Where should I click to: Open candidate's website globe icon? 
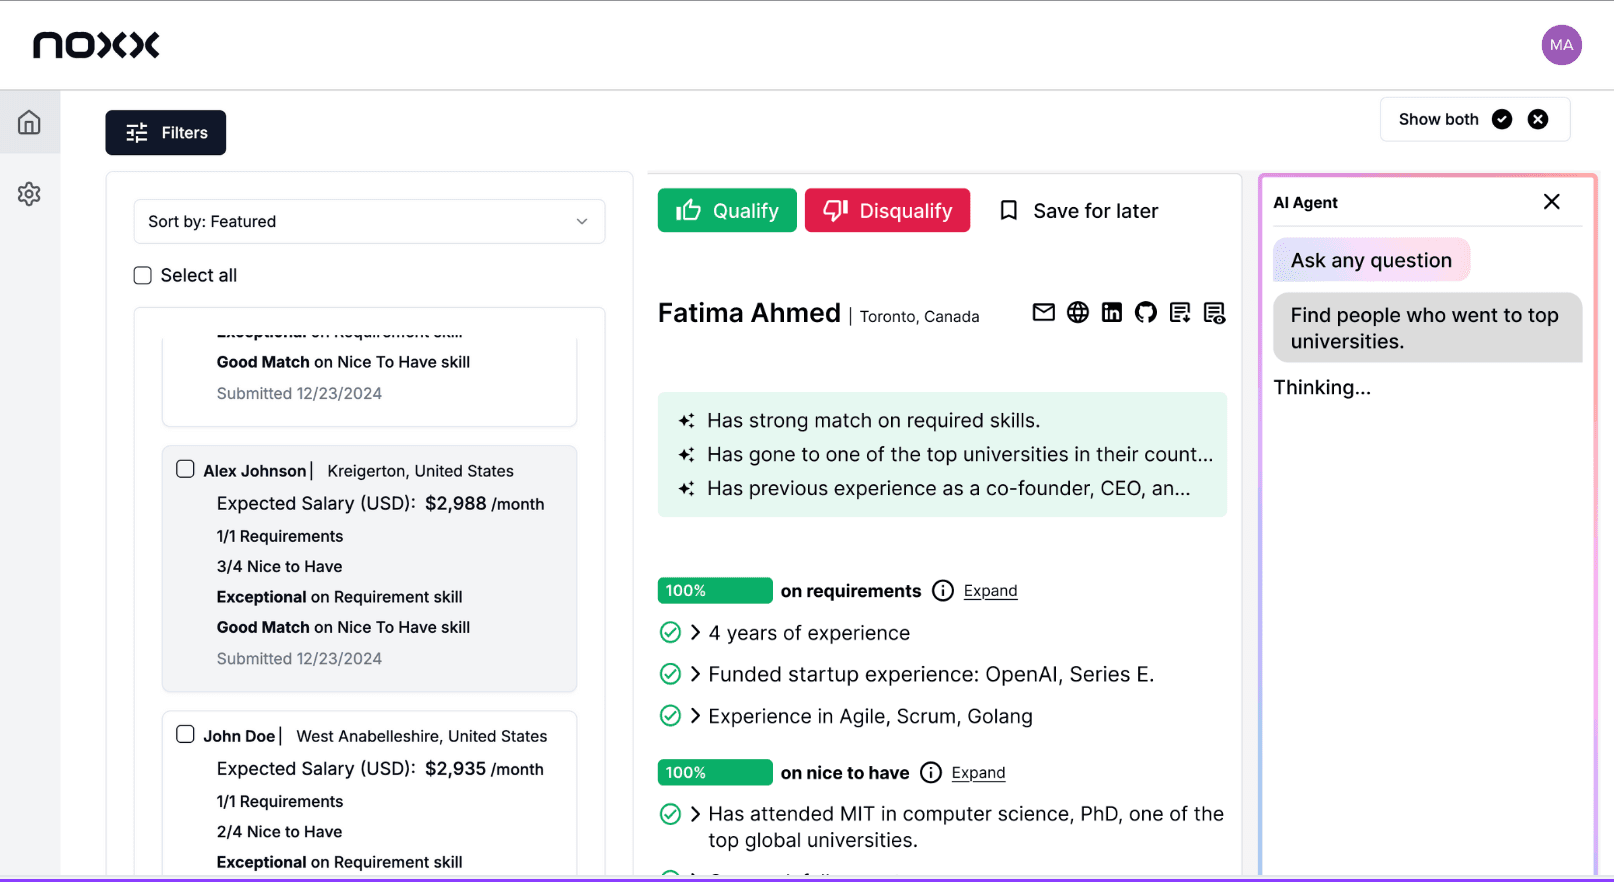[x=1077, y=313]
